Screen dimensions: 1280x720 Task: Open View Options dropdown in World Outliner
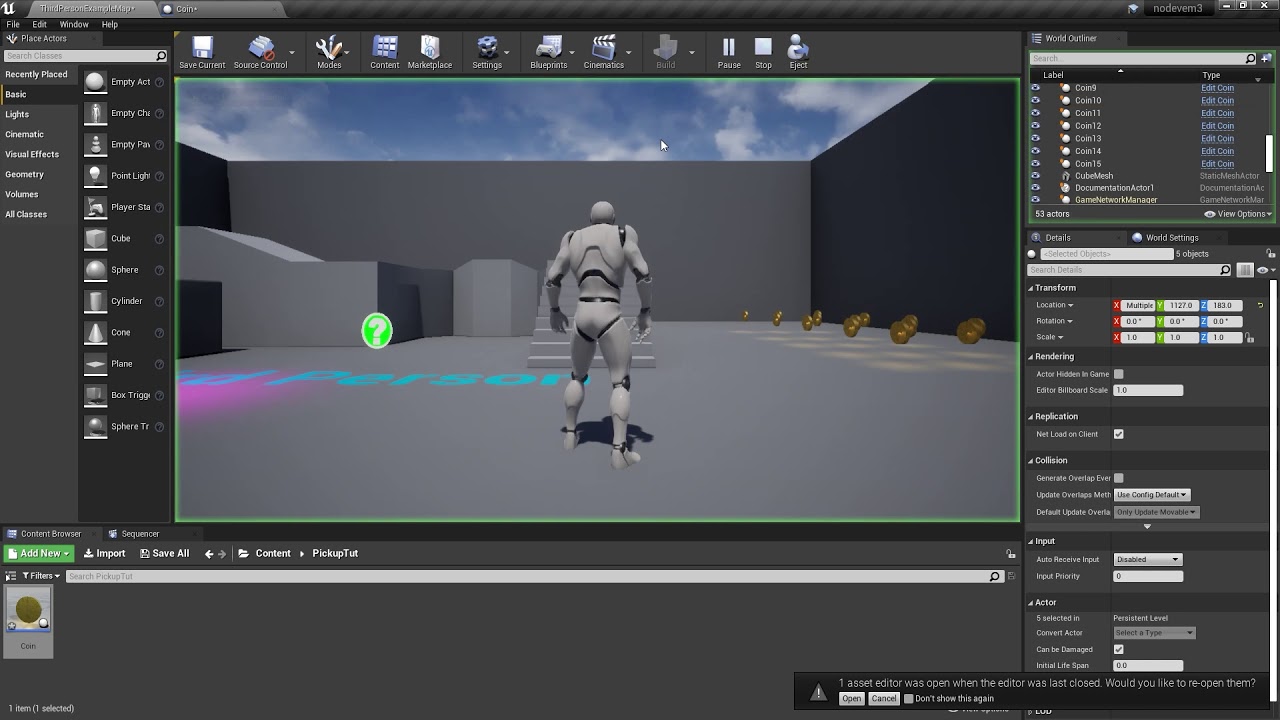point(1238,214)
